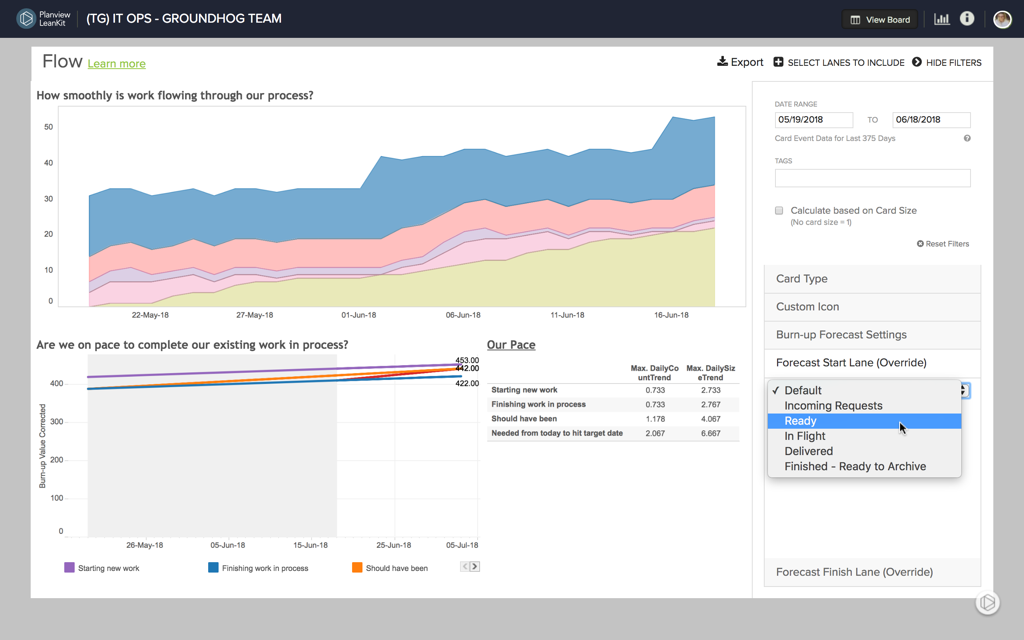
Task: Click the help icon beside Card Event Data
Action: 967,138
